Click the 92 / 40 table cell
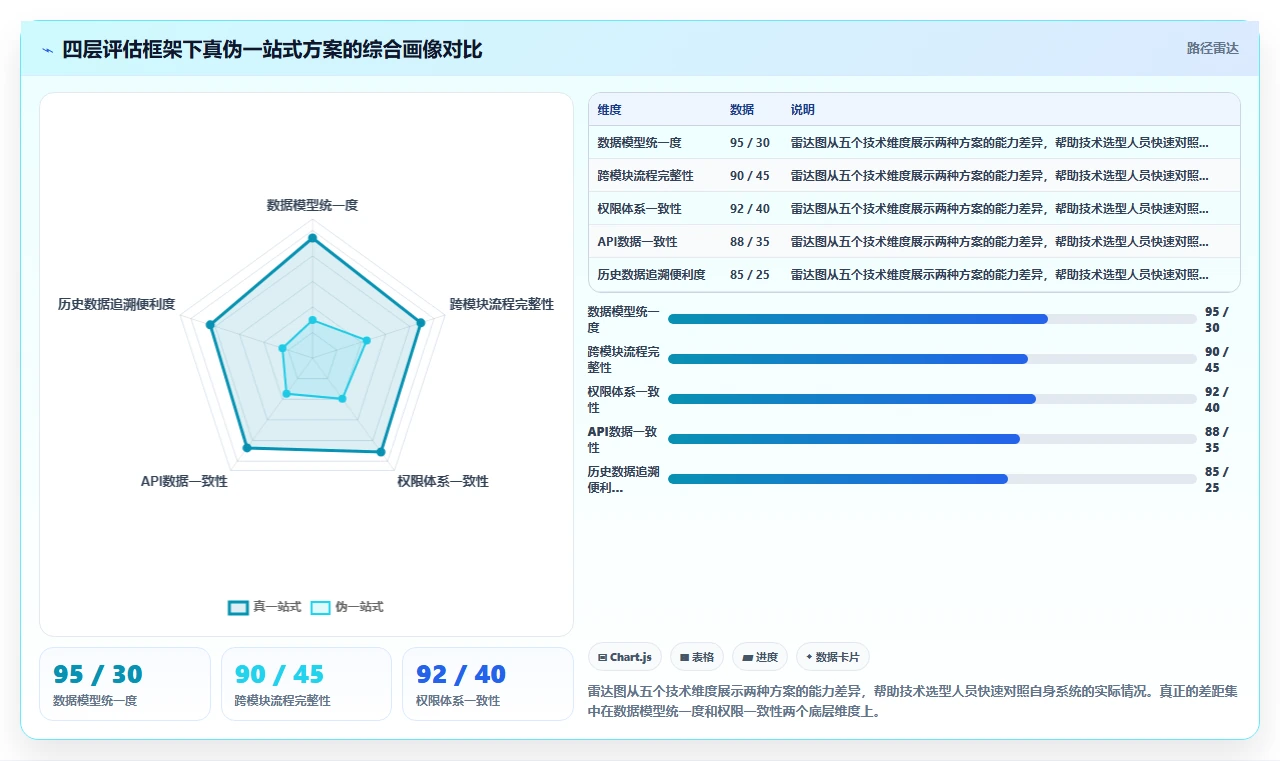The width and height of the screenshot is (1280, 761). pyautogui.click(x=750, y=208)
